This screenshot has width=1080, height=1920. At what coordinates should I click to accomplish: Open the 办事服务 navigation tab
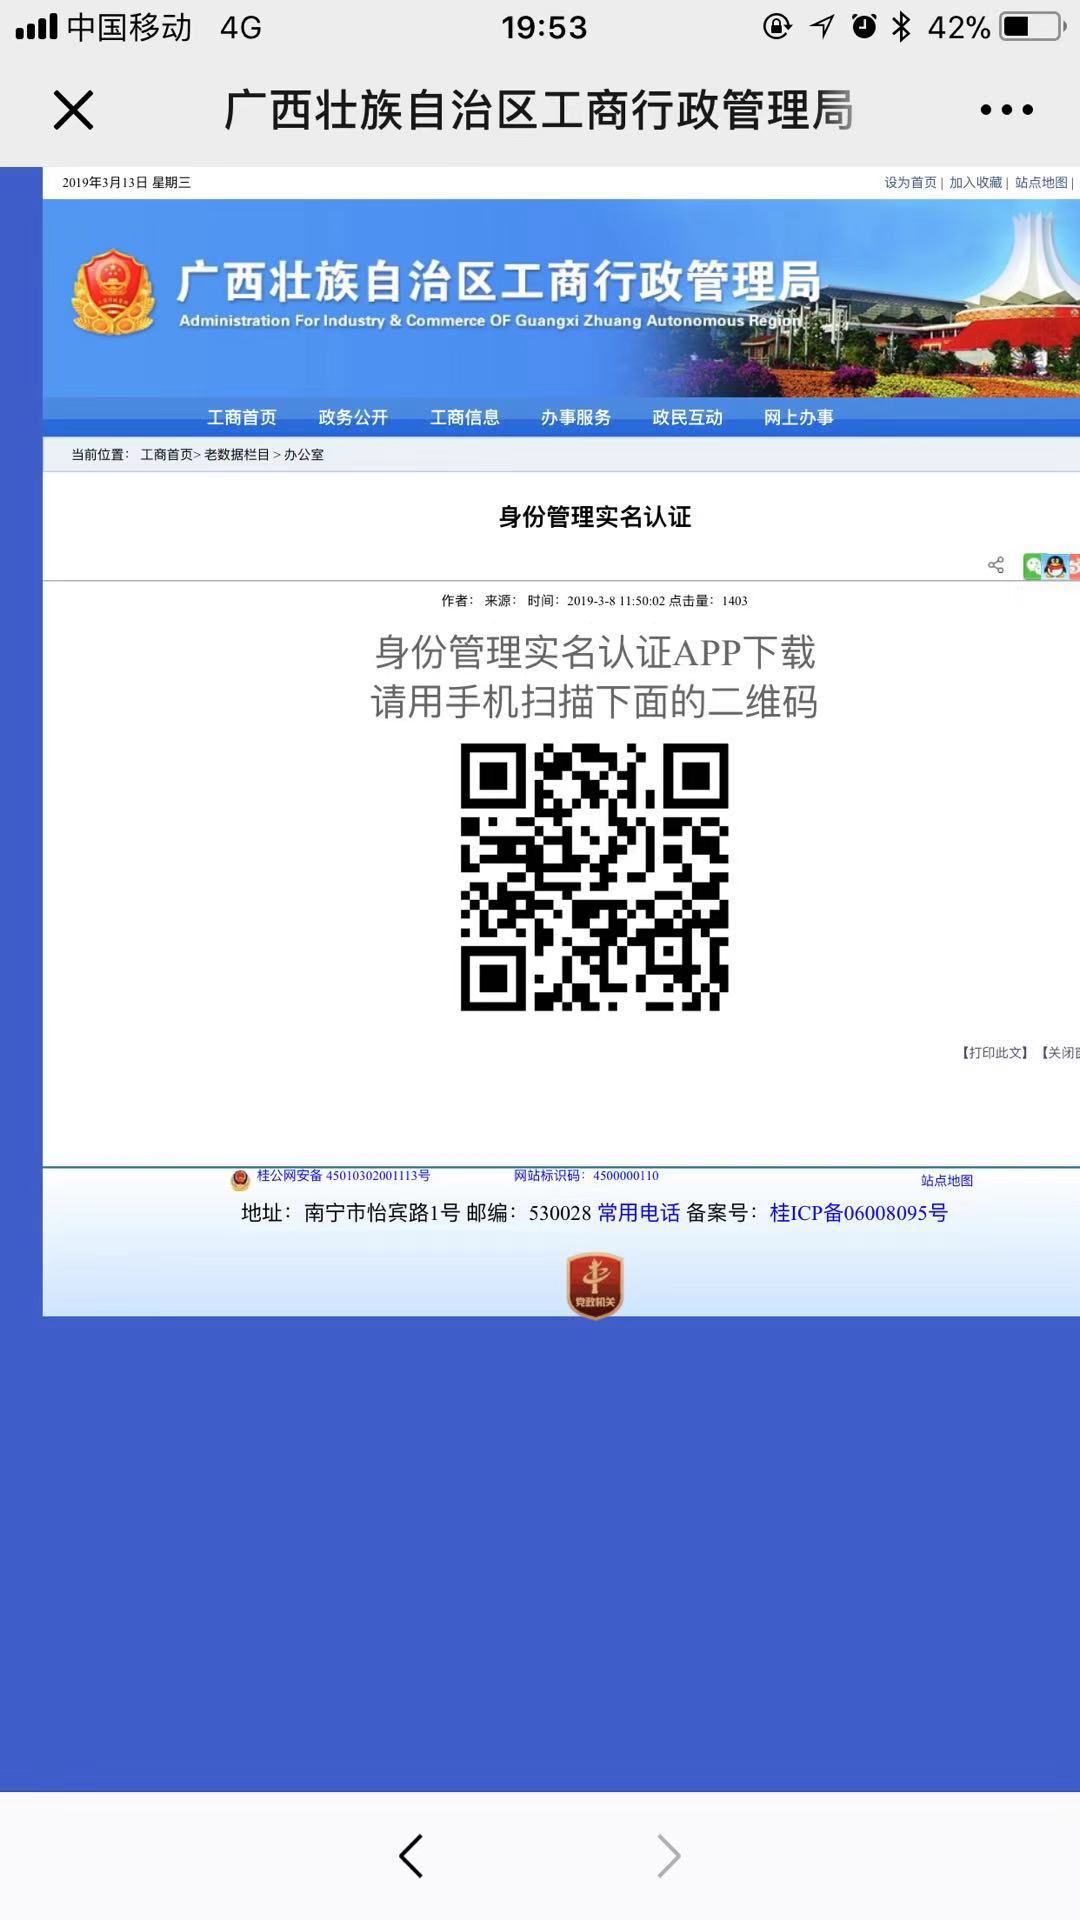point(576,417)
